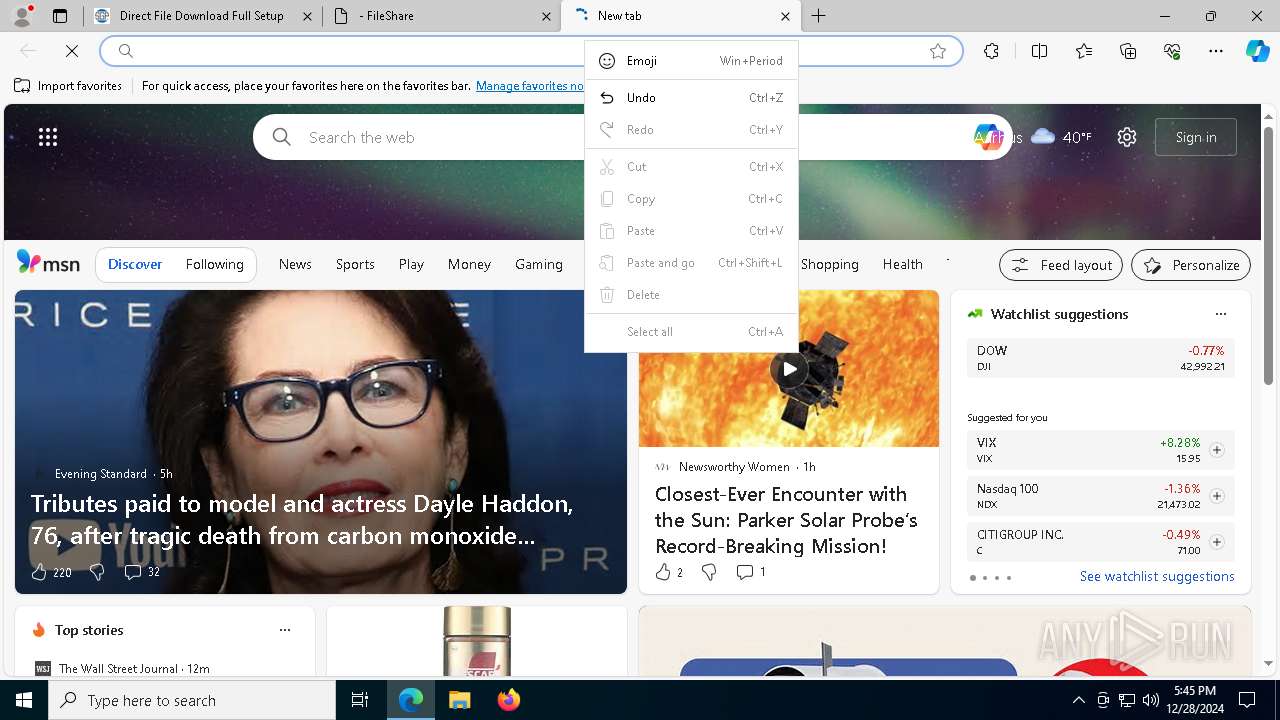Open the Dayle Haddon tribute headline
Image resolution: width=1280 pixels, height=720 pixels.
click(x=302, y=519)
